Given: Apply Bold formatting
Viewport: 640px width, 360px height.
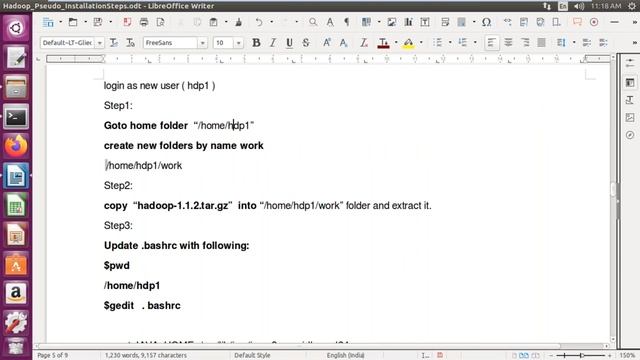Looking at the screenshot, I should 256,42.
